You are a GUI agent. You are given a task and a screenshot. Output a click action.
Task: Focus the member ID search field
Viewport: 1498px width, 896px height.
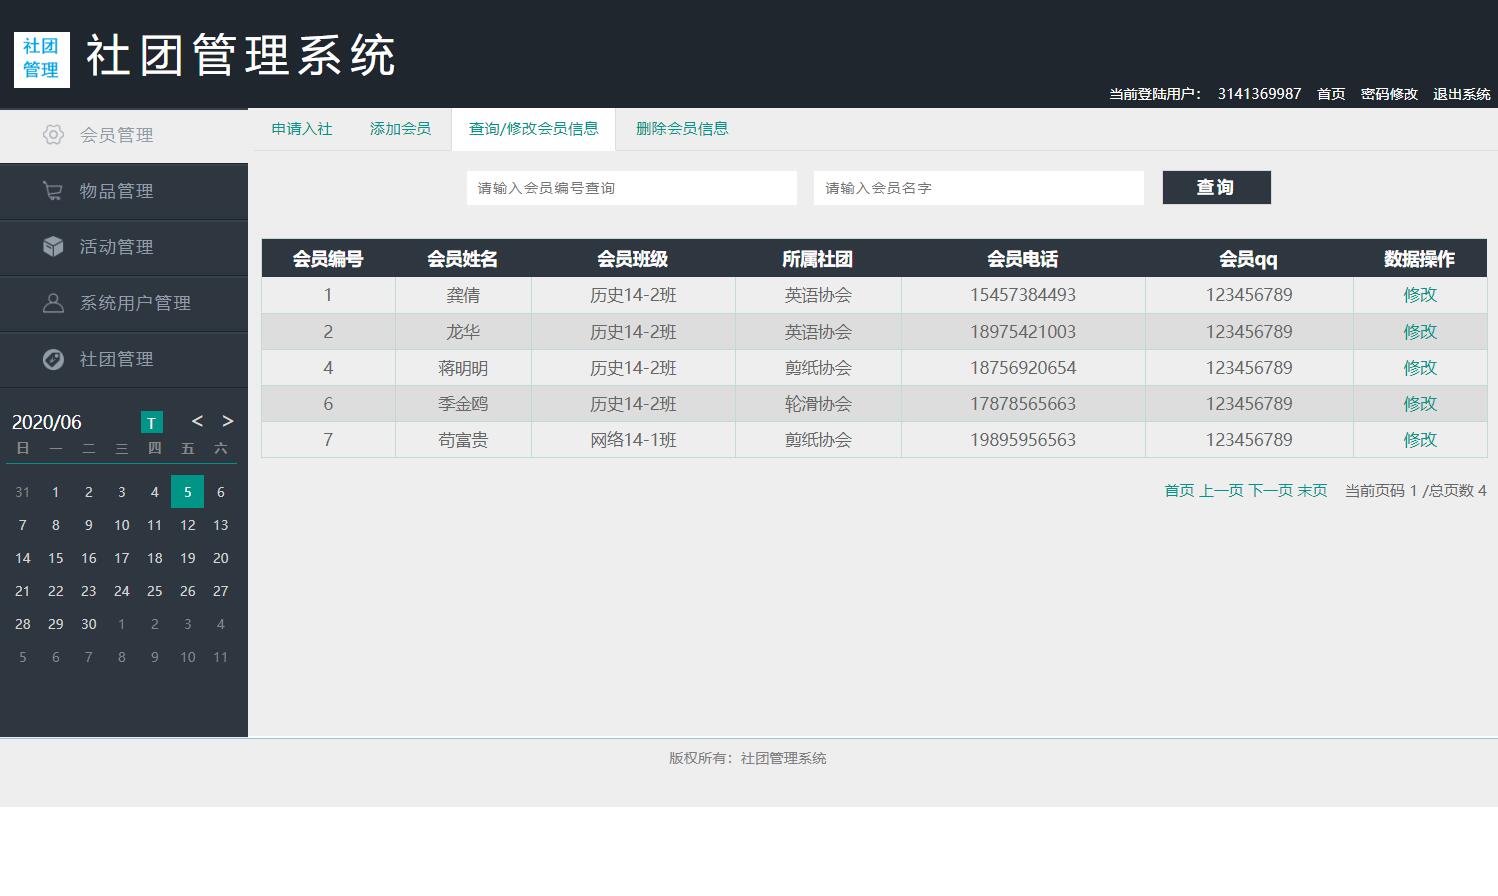tap(632, 188)
